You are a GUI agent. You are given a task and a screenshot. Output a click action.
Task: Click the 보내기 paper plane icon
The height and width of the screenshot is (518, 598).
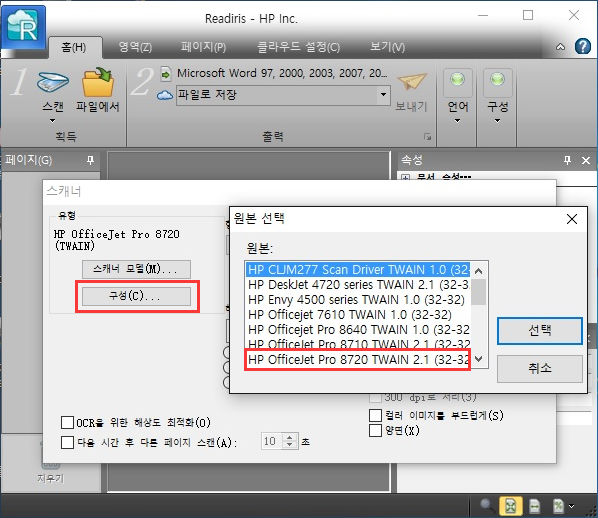click(x=412, y=81)
